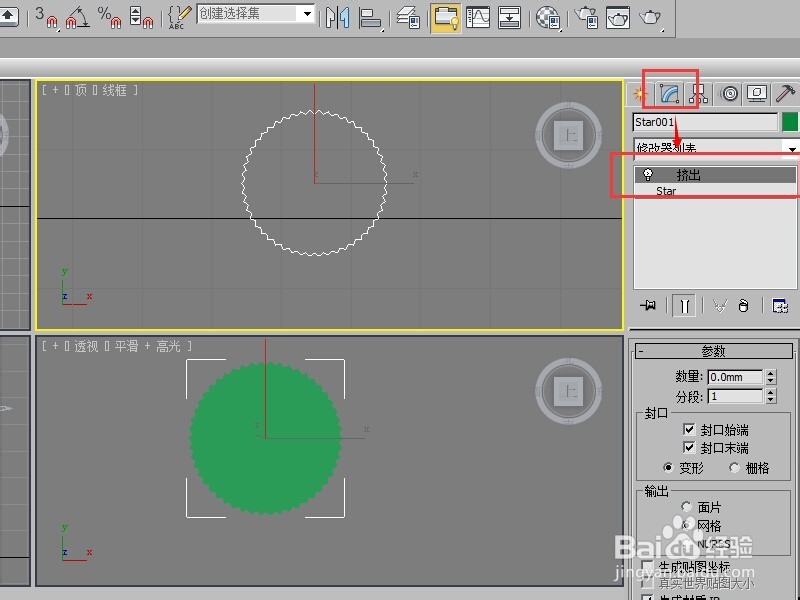Switch to the Utilities hammer tab

click(786, 93)
